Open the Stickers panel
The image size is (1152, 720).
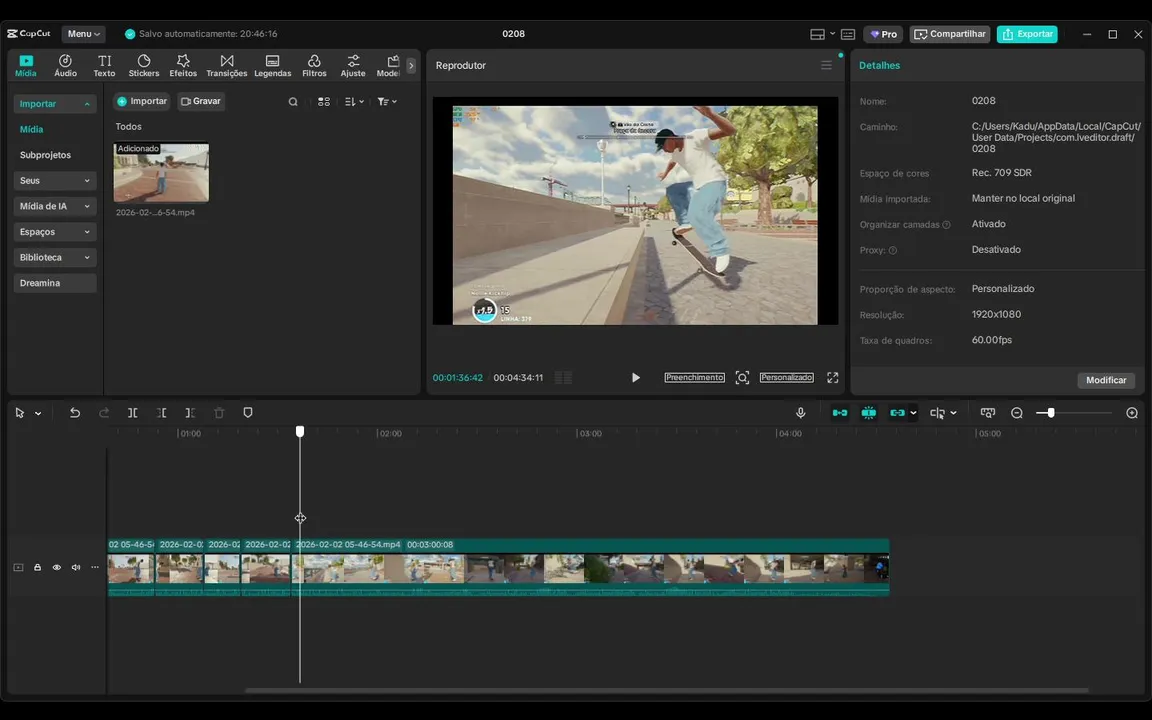click(x=144, y=66)
